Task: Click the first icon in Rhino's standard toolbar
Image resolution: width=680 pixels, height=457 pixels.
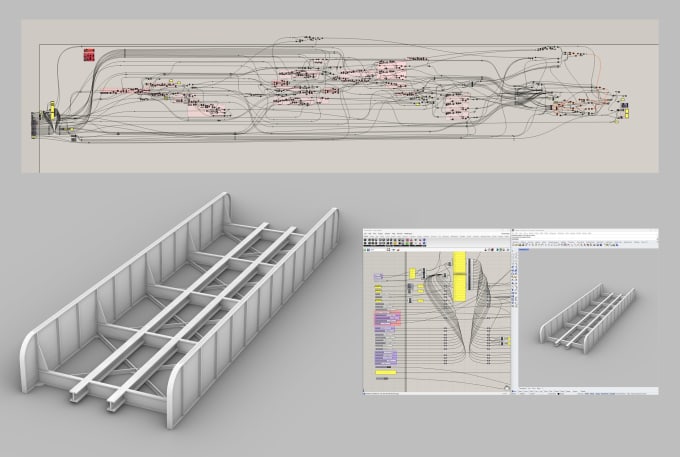Action: pos(513,245)
